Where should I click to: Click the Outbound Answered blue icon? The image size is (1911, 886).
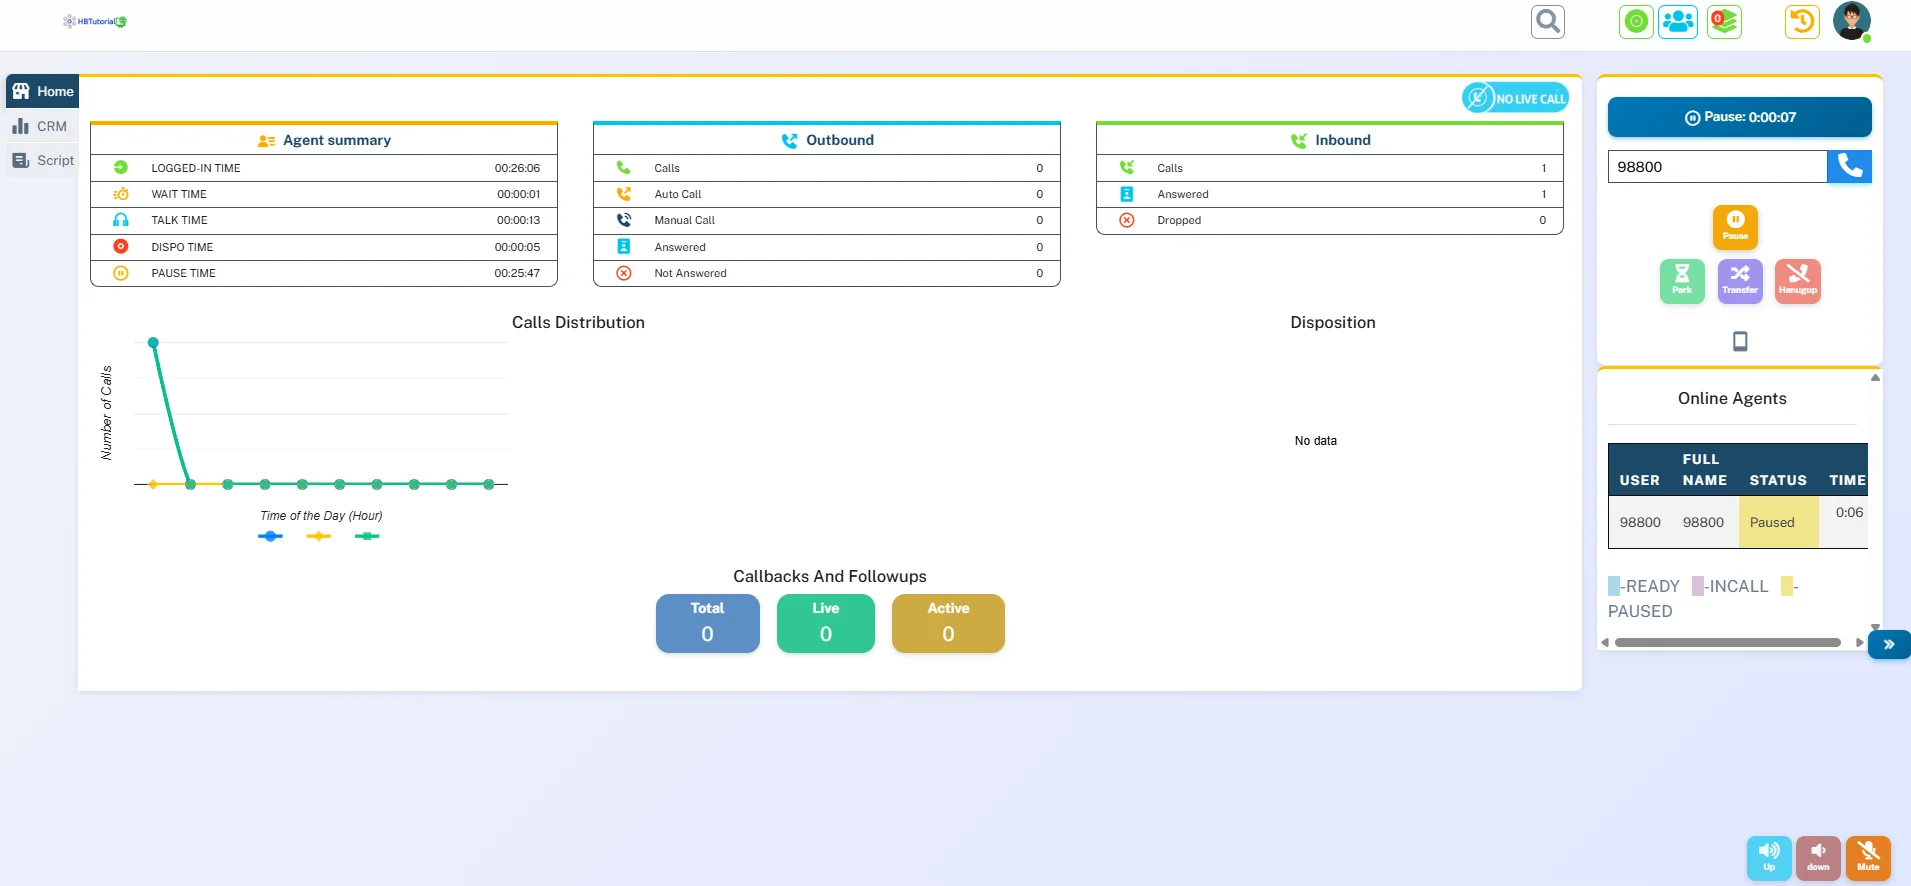tap(624, 246)
